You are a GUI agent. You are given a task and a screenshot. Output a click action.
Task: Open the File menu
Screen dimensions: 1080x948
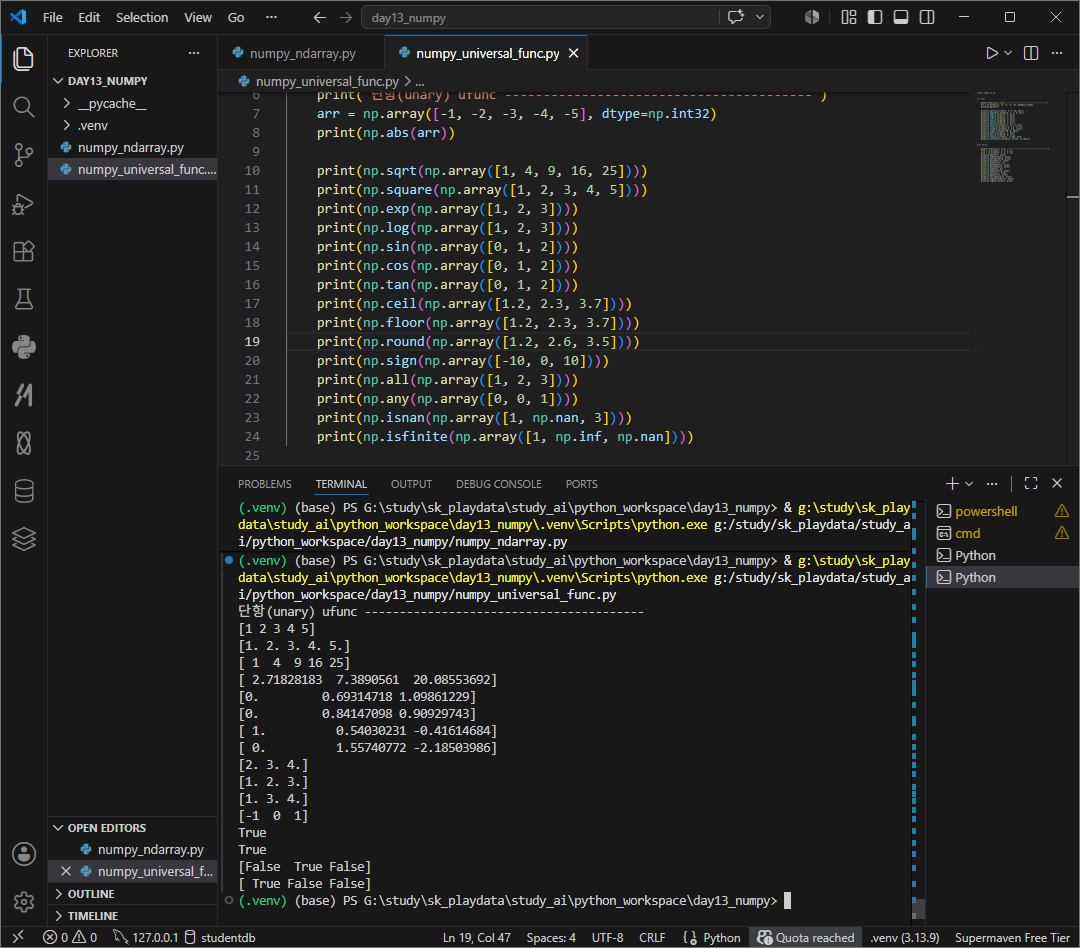point(52,18)
